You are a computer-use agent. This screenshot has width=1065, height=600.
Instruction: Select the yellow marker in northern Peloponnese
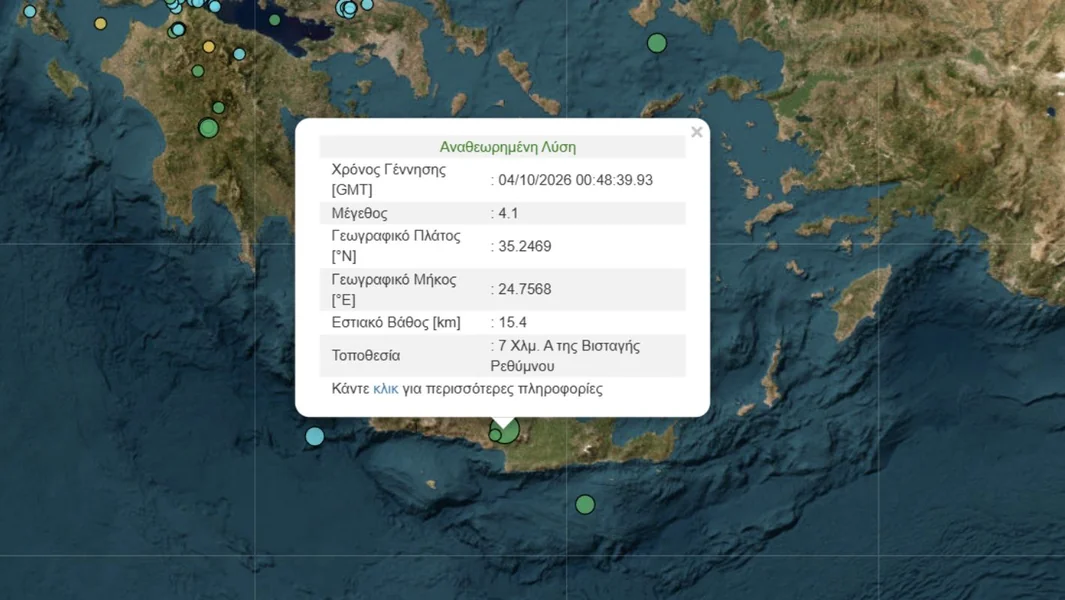[x=209, y=47]
